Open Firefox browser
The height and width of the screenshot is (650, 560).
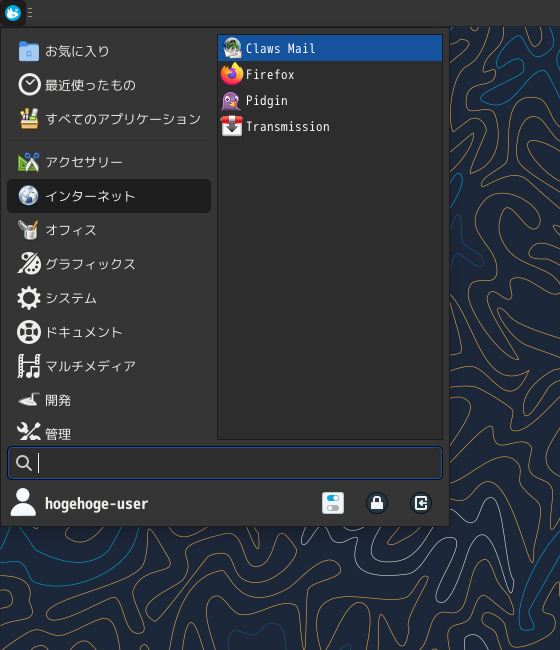pos(330,74)
